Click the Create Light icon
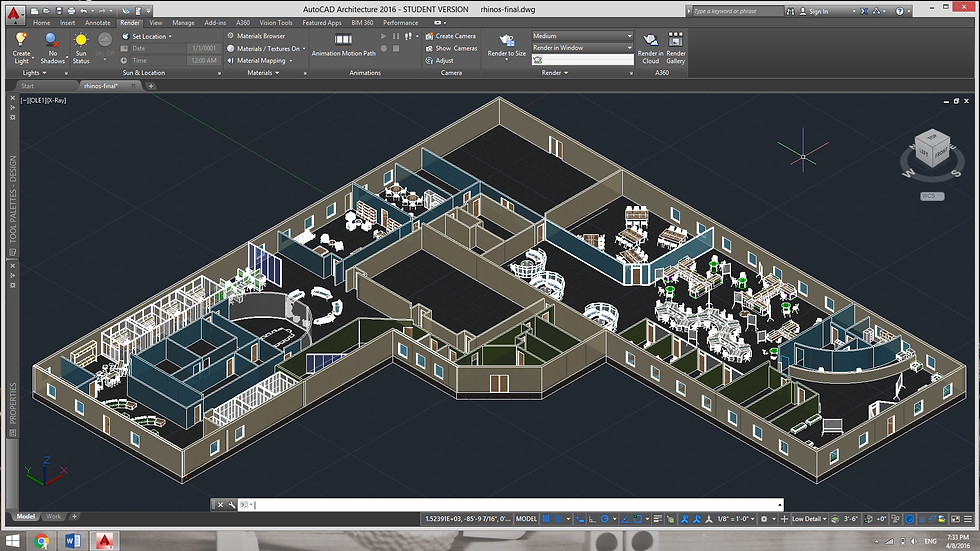Screen dimensions: 980x551 [21, 41]
